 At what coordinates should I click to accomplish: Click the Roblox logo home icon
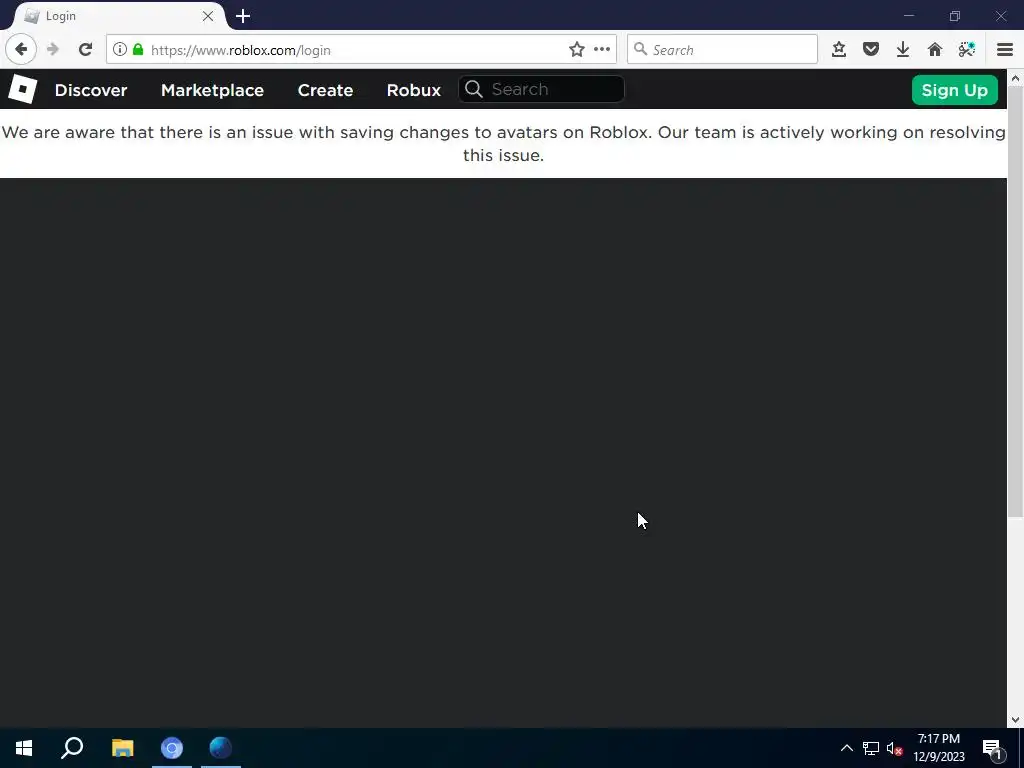(22, 89)
